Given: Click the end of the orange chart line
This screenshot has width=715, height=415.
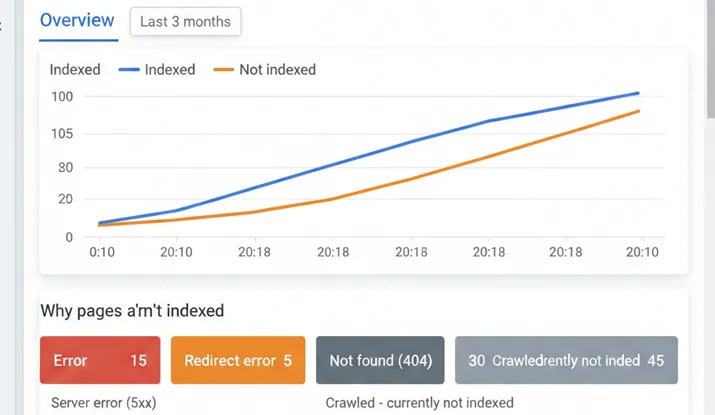Looking at the screenshot, I should [638, 111].
